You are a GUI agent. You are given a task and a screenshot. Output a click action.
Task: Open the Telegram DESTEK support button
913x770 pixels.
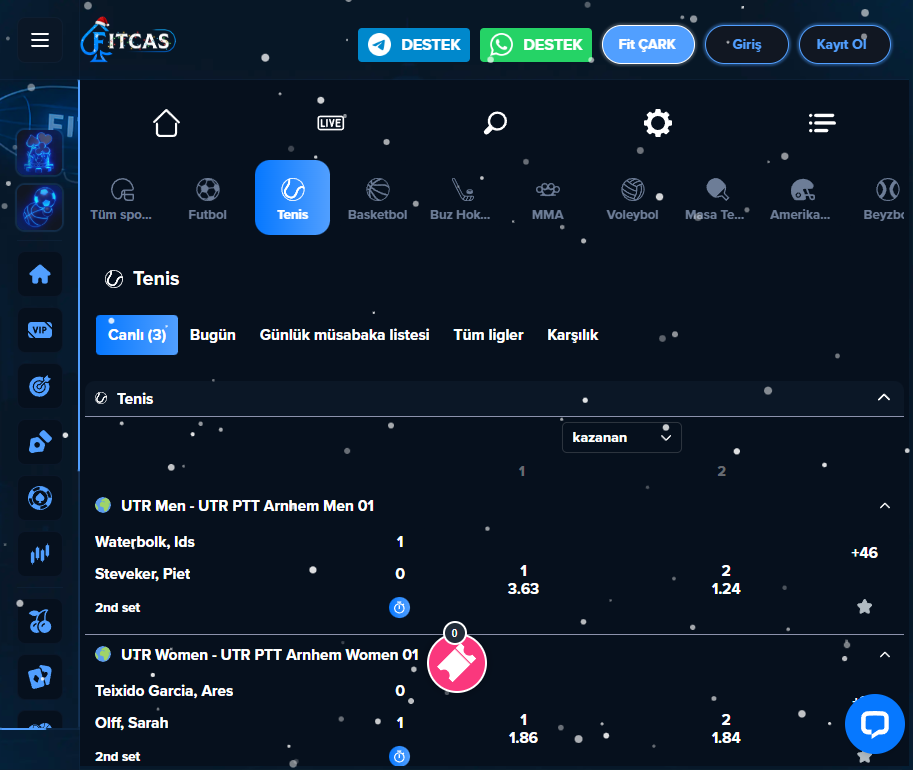(414, 45)
